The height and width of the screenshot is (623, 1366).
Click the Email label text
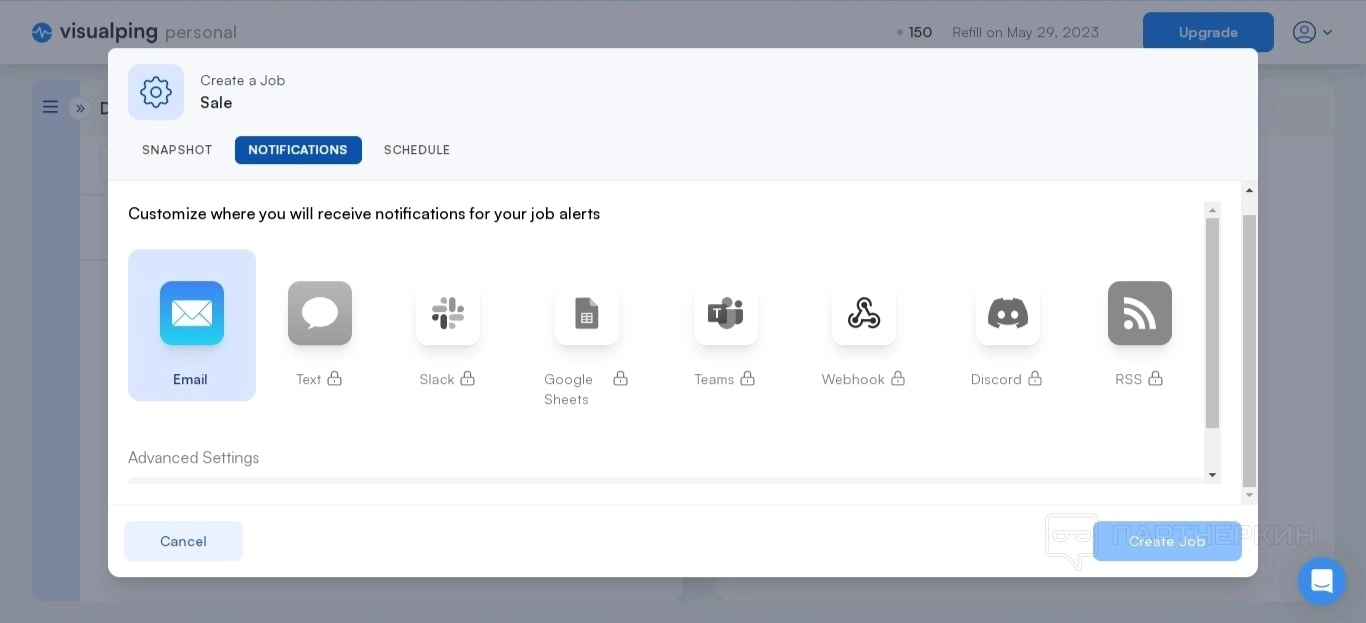tap(190, 379)
